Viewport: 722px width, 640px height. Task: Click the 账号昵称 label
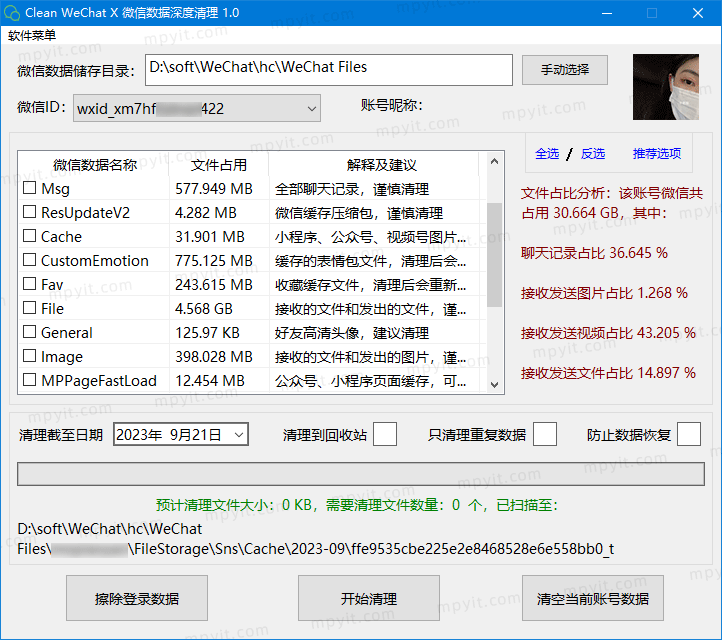coord(391,105)
